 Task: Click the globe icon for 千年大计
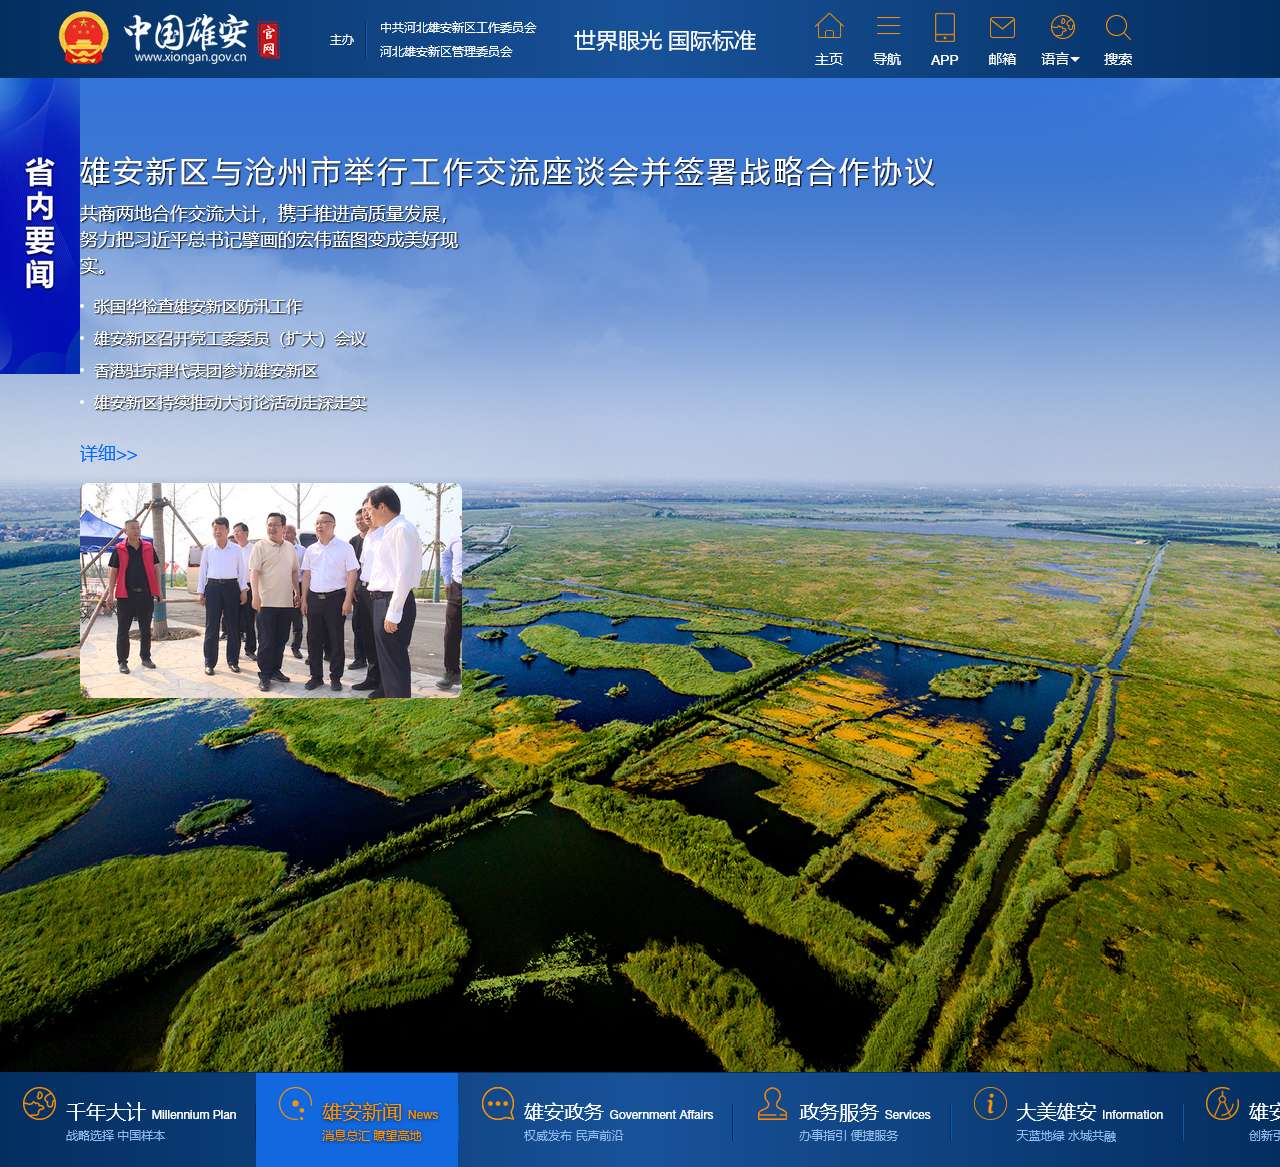[39, 1104]
